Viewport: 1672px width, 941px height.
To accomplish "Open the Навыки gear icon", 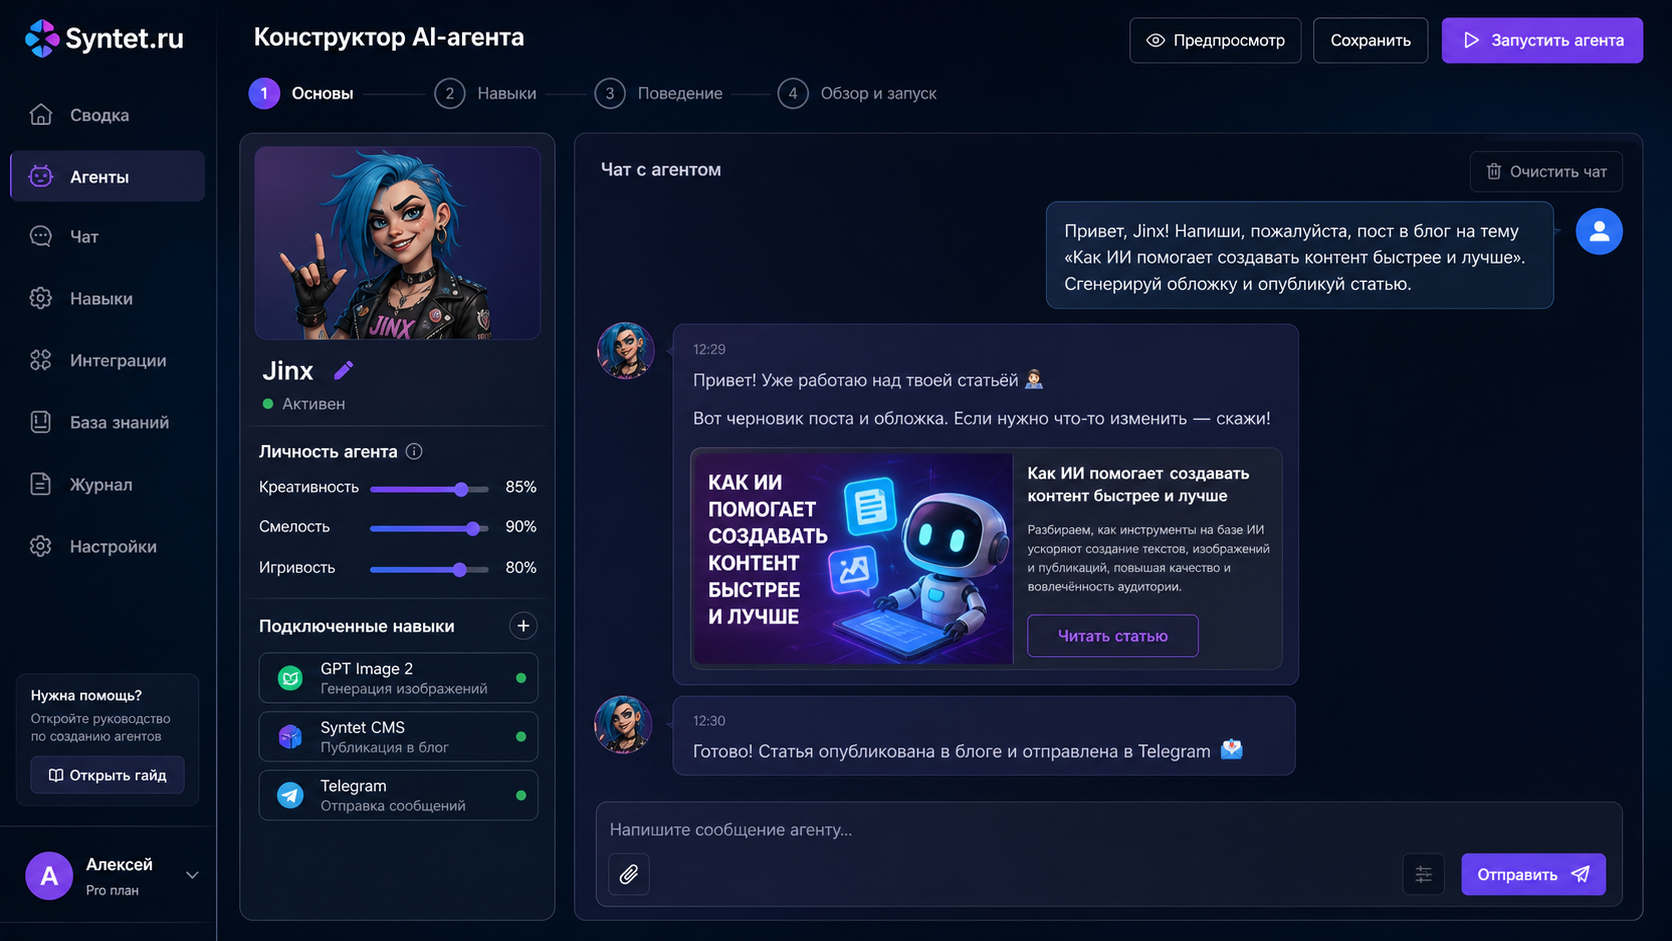I will [x=41, y=299].
